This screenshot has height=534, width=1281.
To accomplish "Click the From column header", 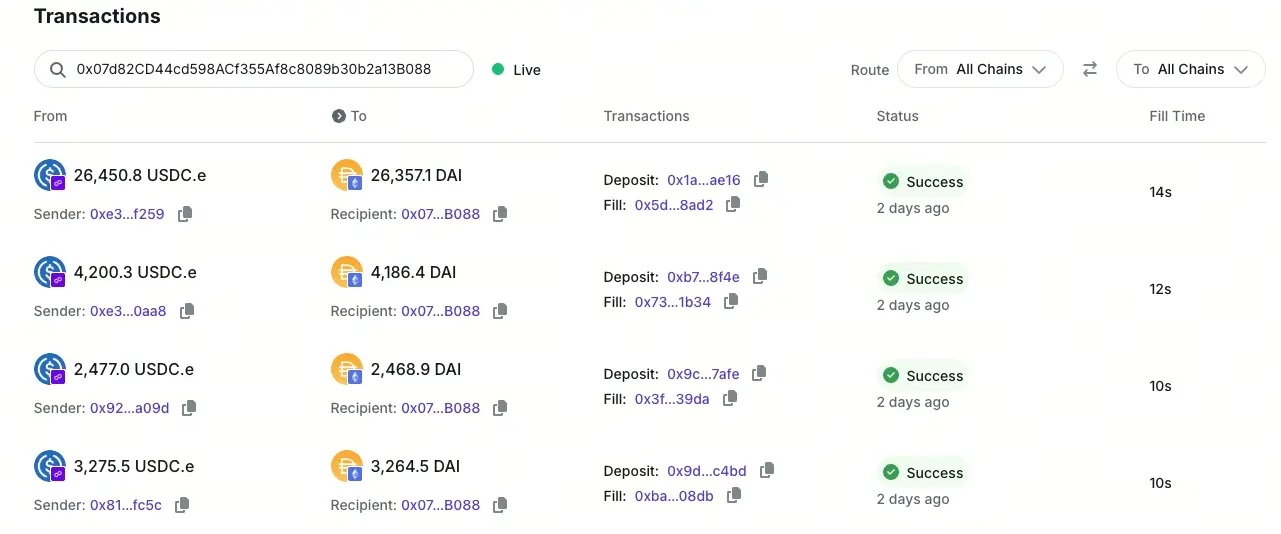I will [x=50, y=116].
